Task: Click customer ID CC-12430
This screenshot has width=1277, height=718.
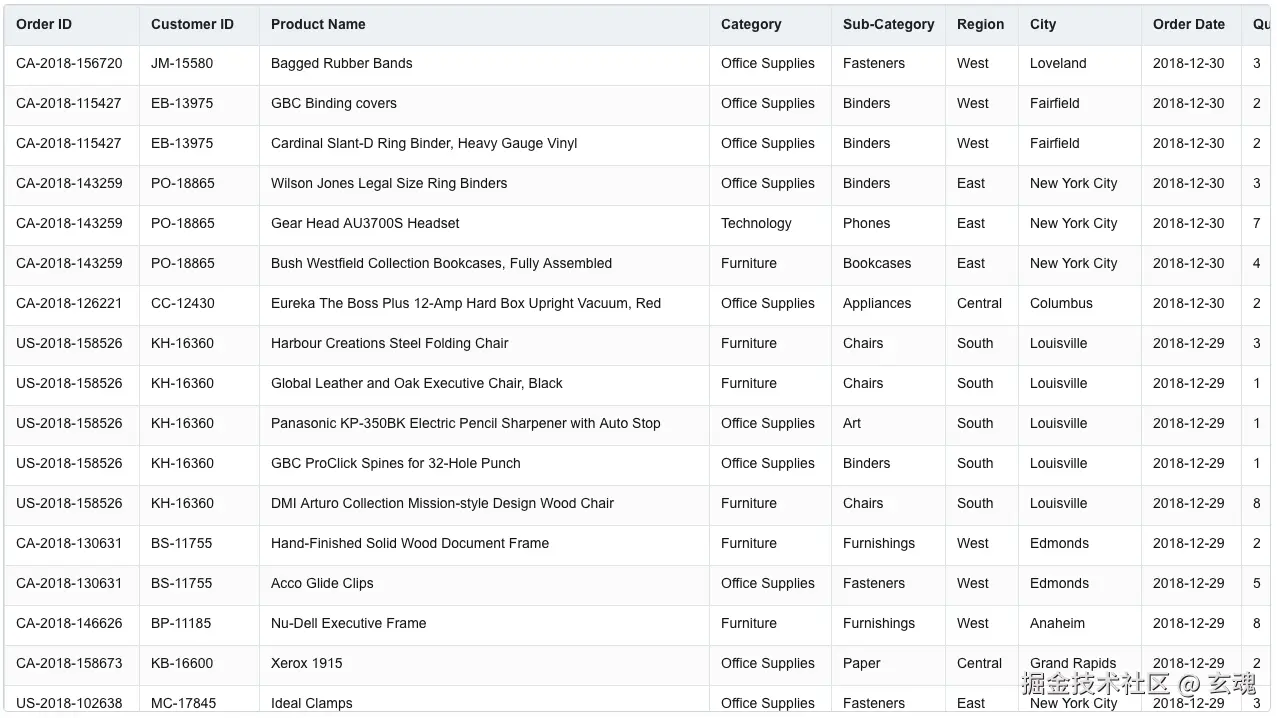Action: [x=183, y=303]
